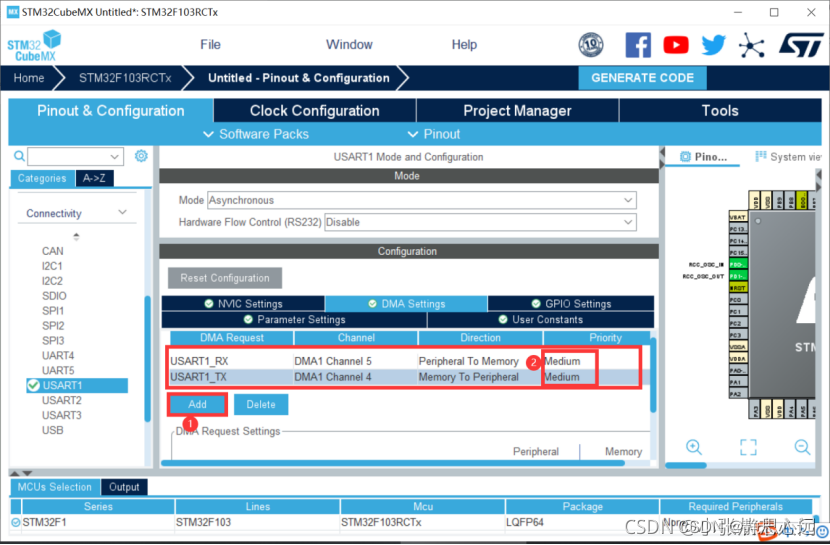Switch to Tools tab

[x=720, y=111]
